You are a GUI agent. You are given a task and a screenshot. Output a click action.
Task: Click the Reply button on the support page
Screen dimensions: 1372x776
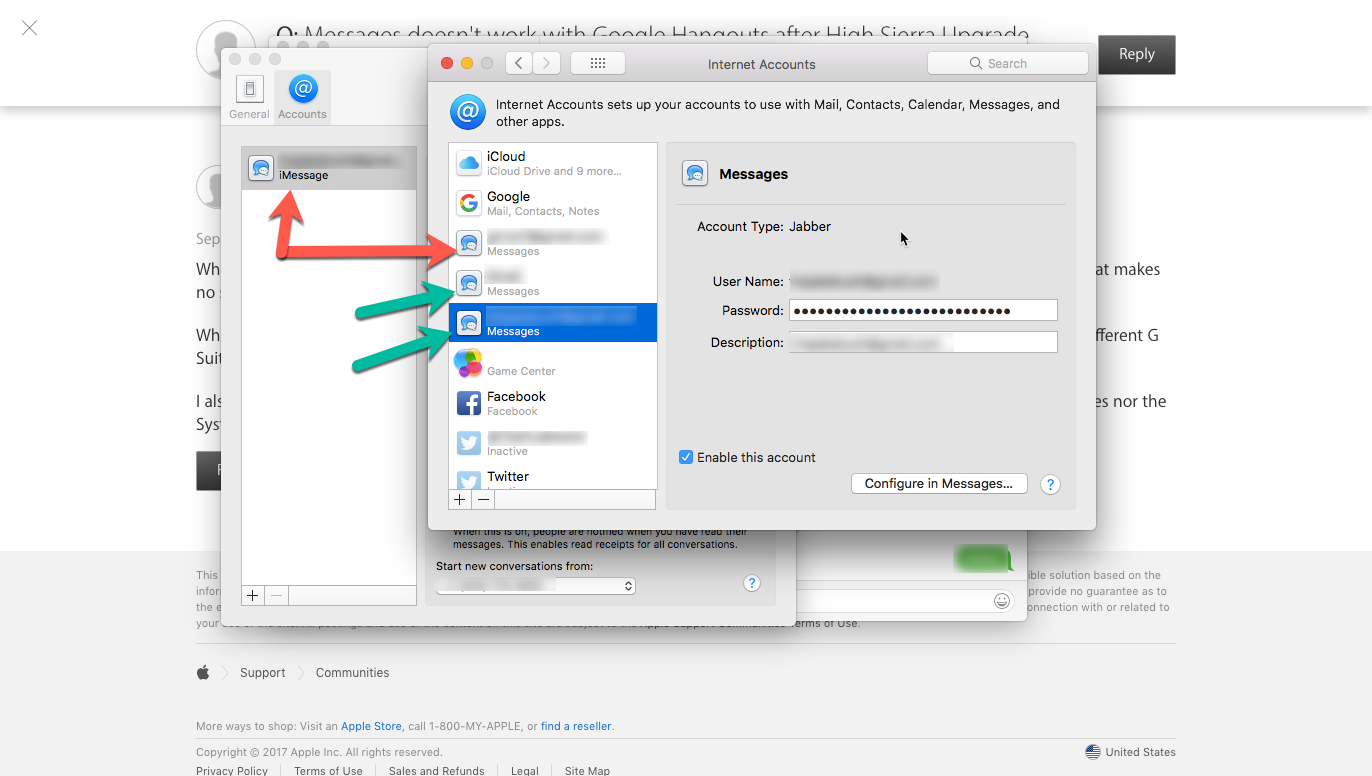pos(1136,54)
